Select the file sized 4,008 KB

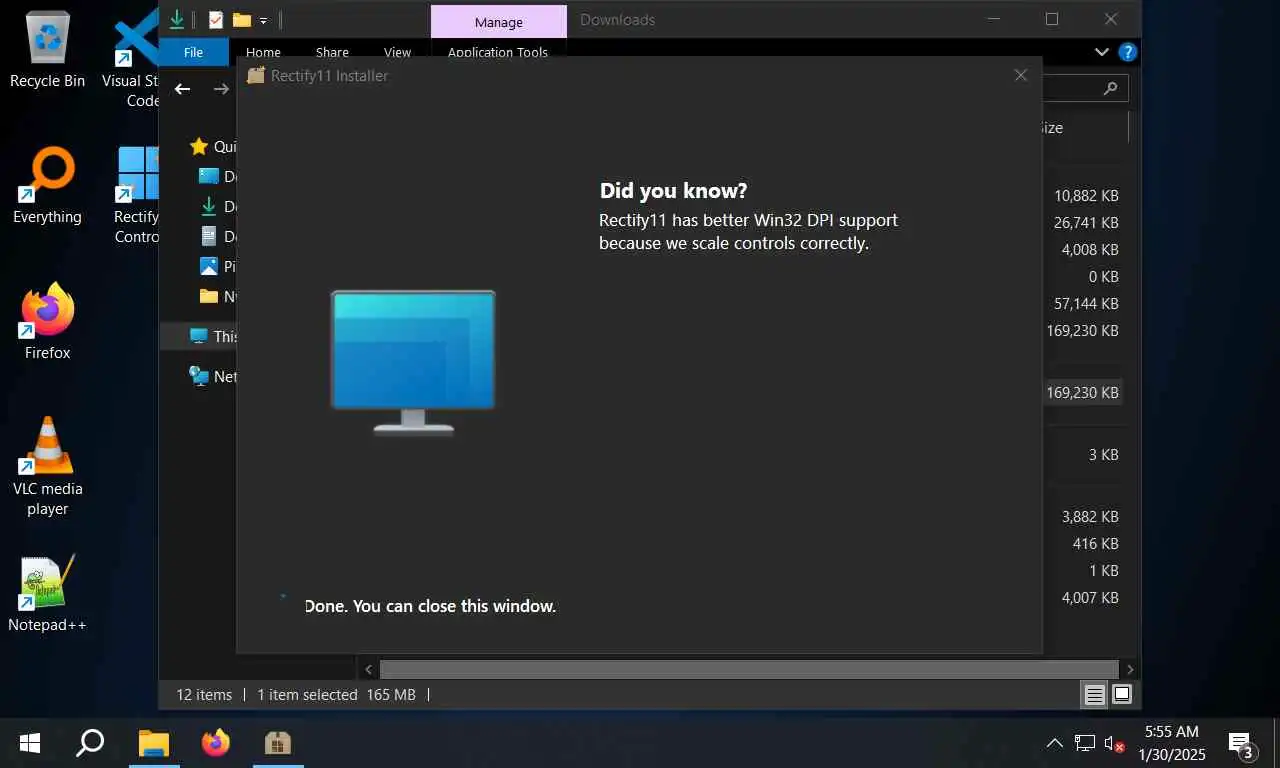(1089, 250)
